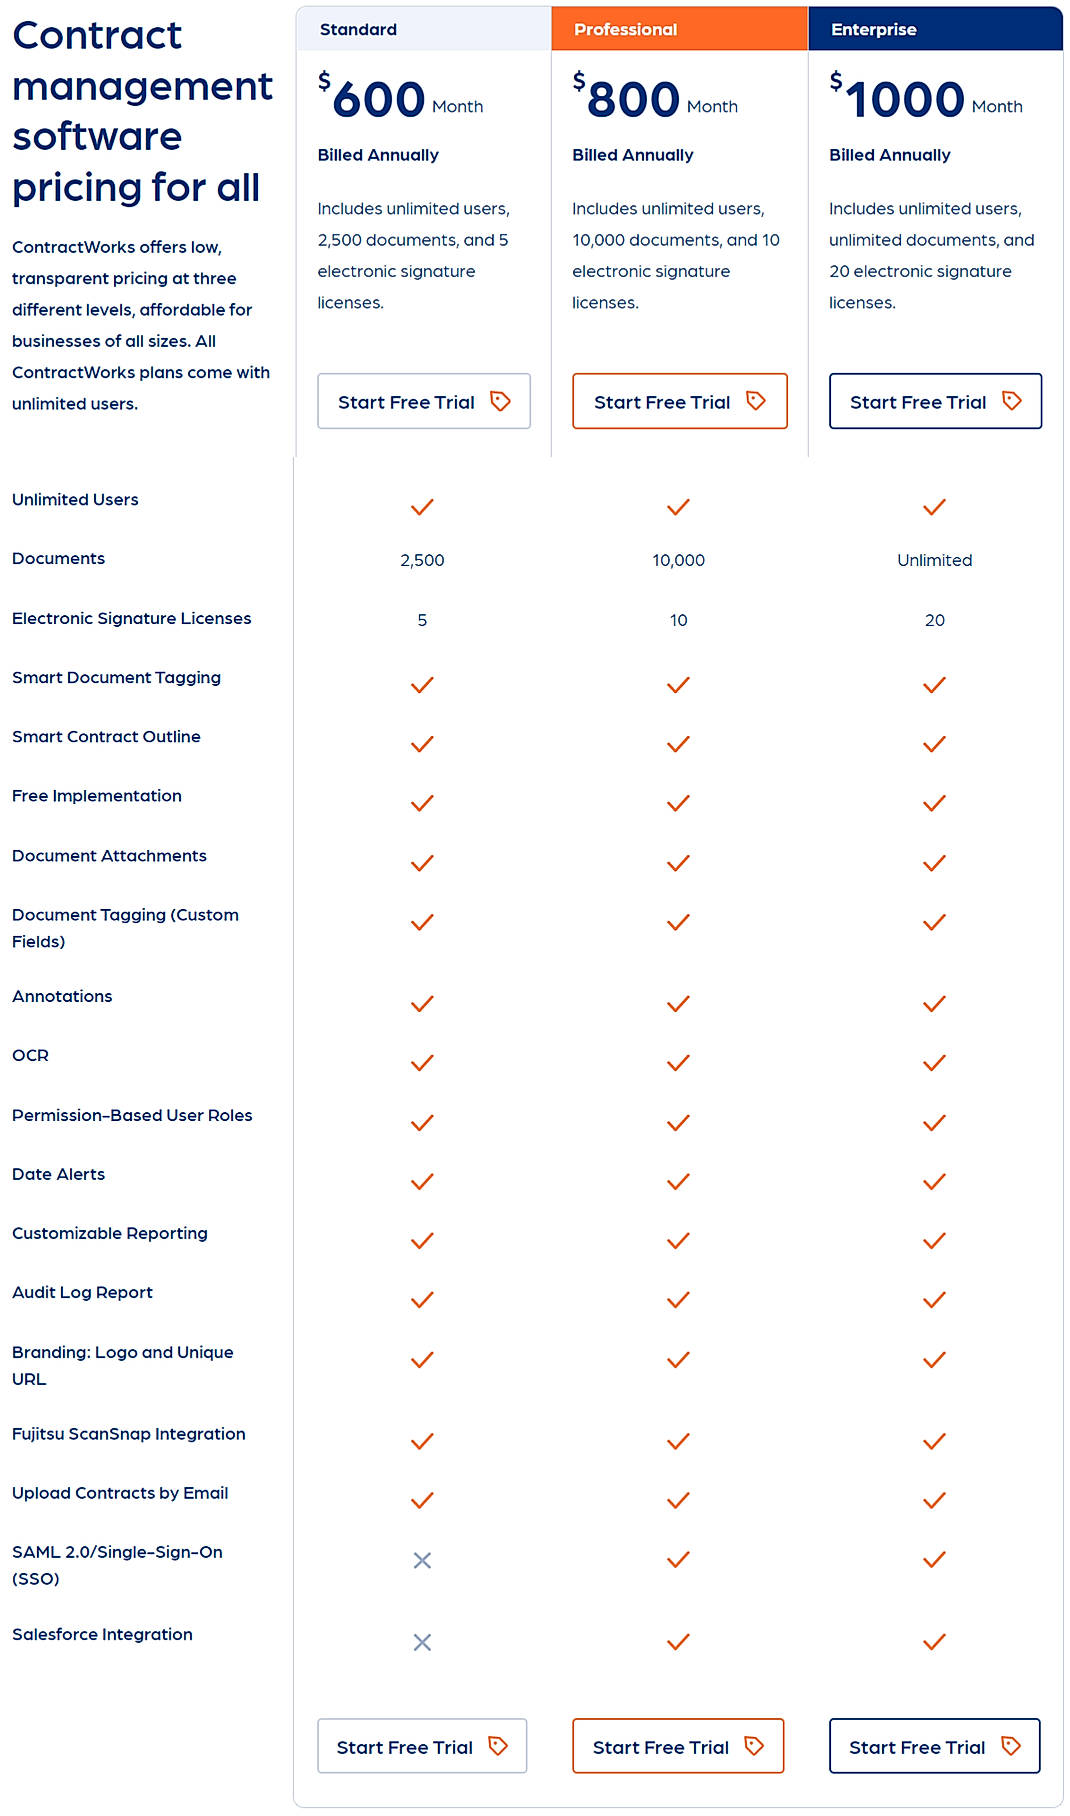
Task: Click the tag icon on bottom Enterprise trial button
Action: (x=1013, y=1746)
